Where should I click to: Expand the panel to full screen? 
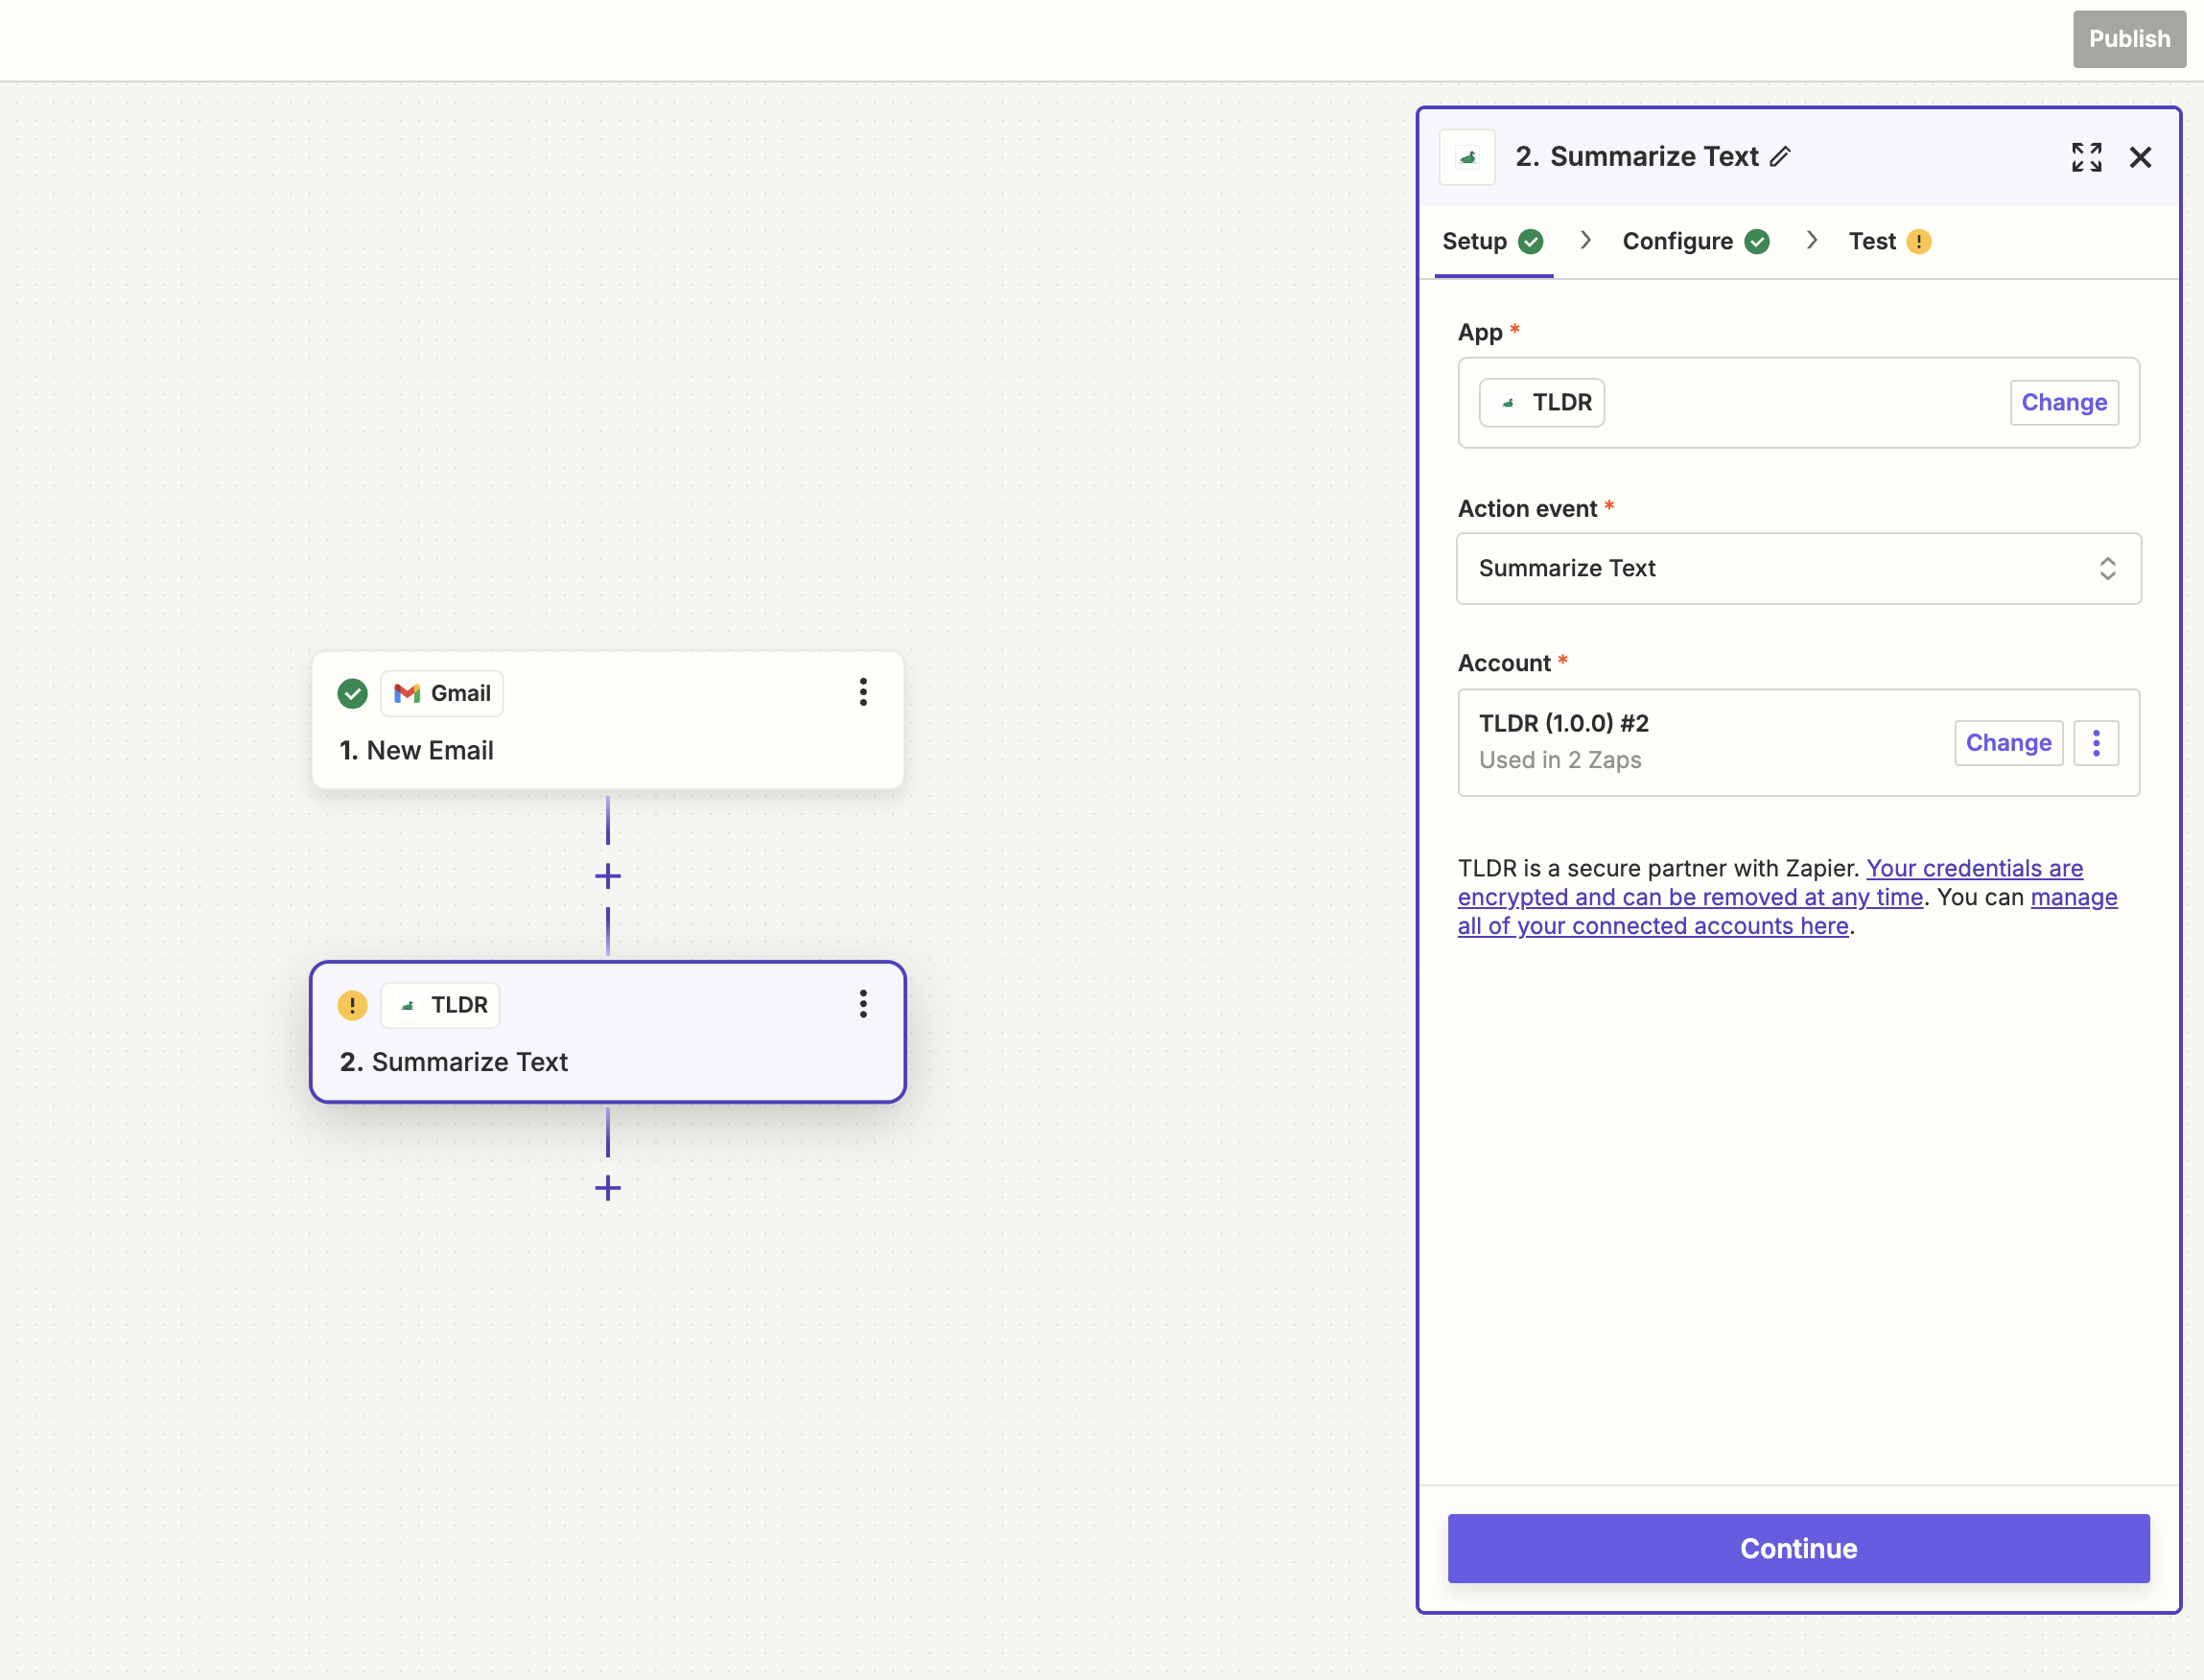click(2086, 157)
